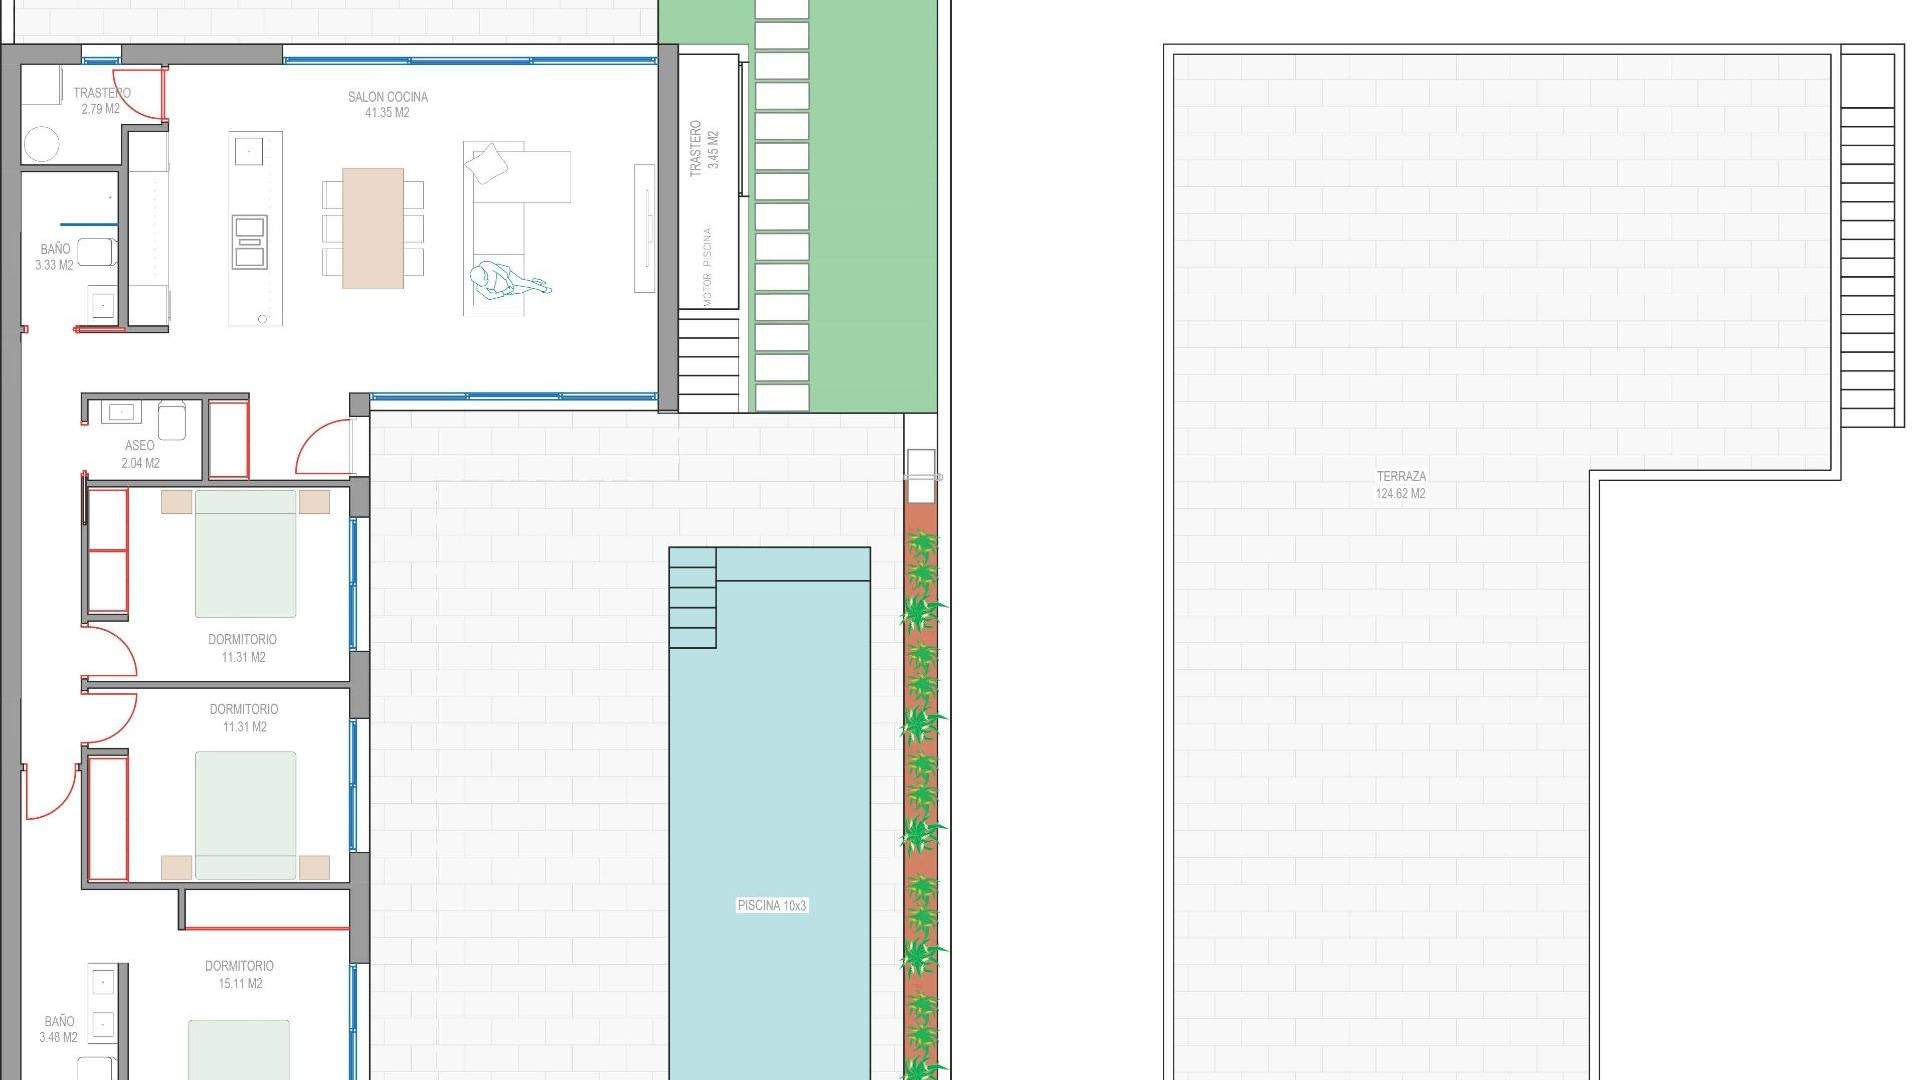Viewport: 1920px width, 1080px height.
Task: Click the bed in upper DORMITORIO 11.31
Action: 245,553
